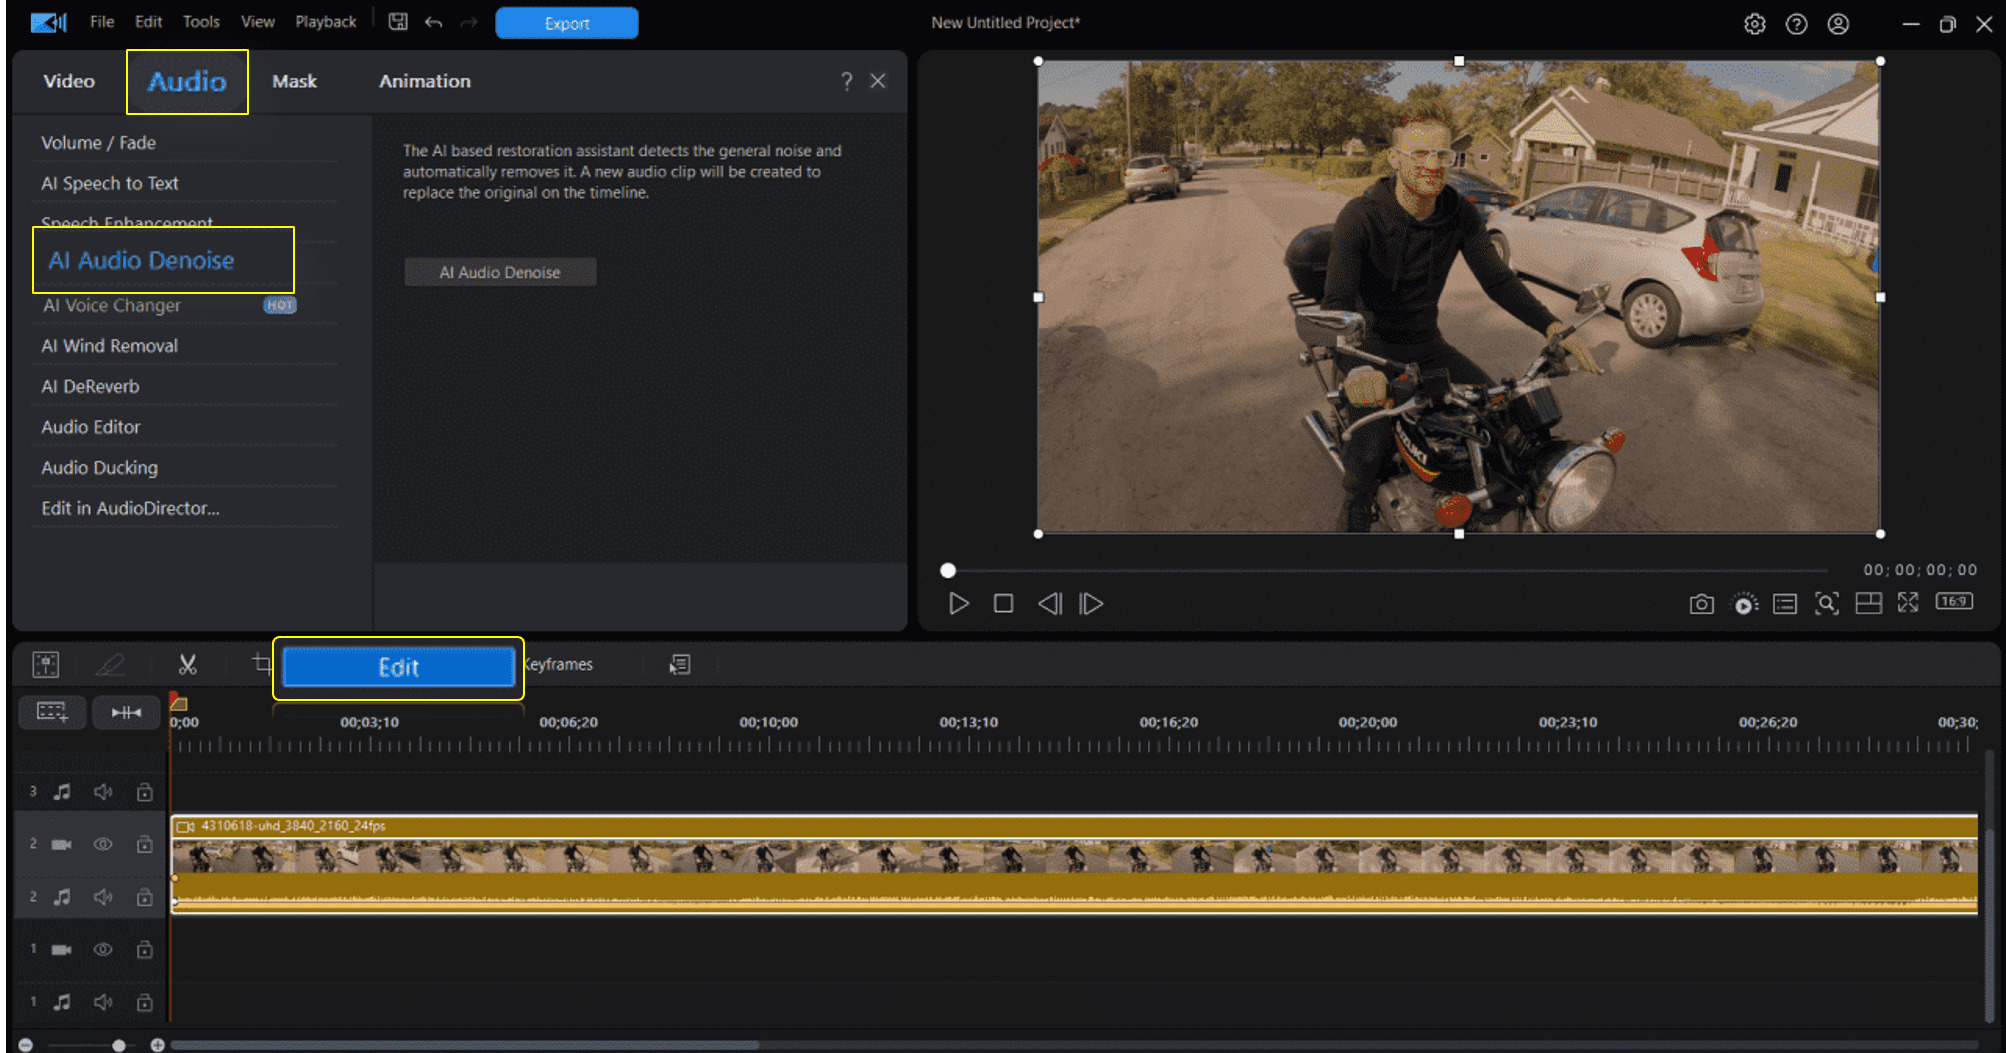Click the Add Track icon below the toolbar
This screenshot has height=1053, width=2006.
pyautogui.click(x=52, y=712)
